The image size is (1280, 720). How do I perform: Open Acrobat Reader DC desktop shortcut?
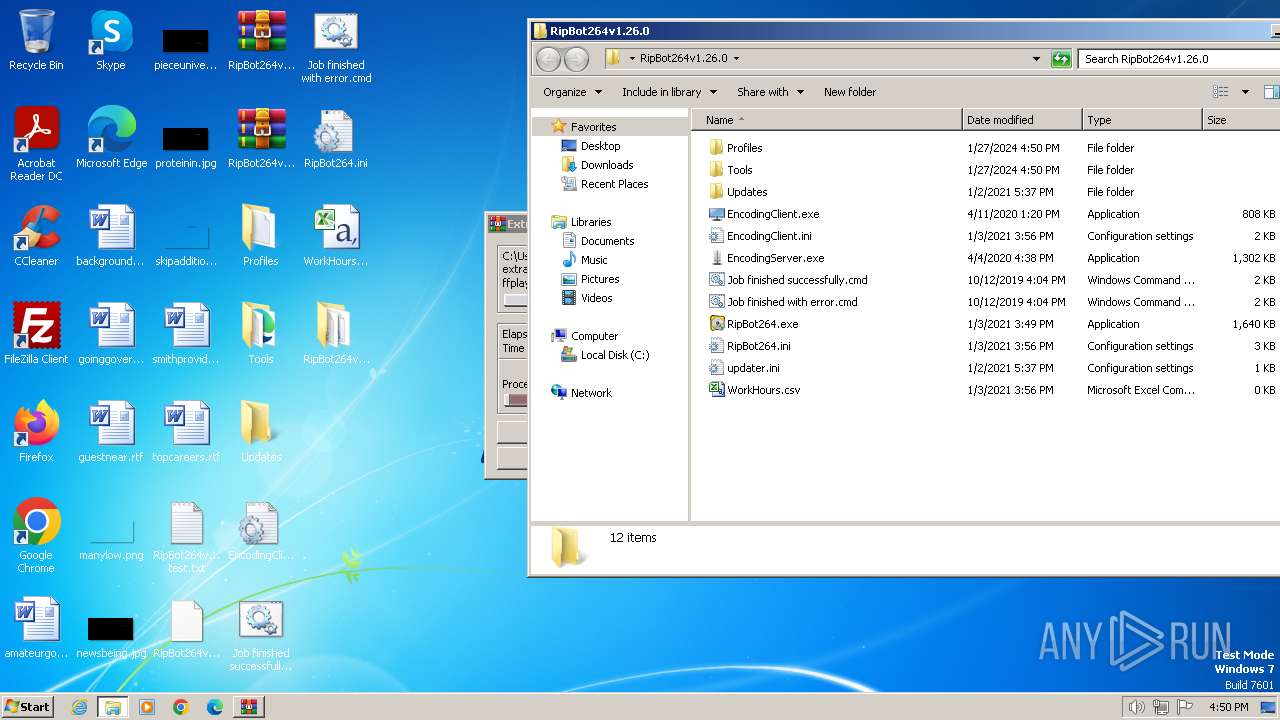36,145
